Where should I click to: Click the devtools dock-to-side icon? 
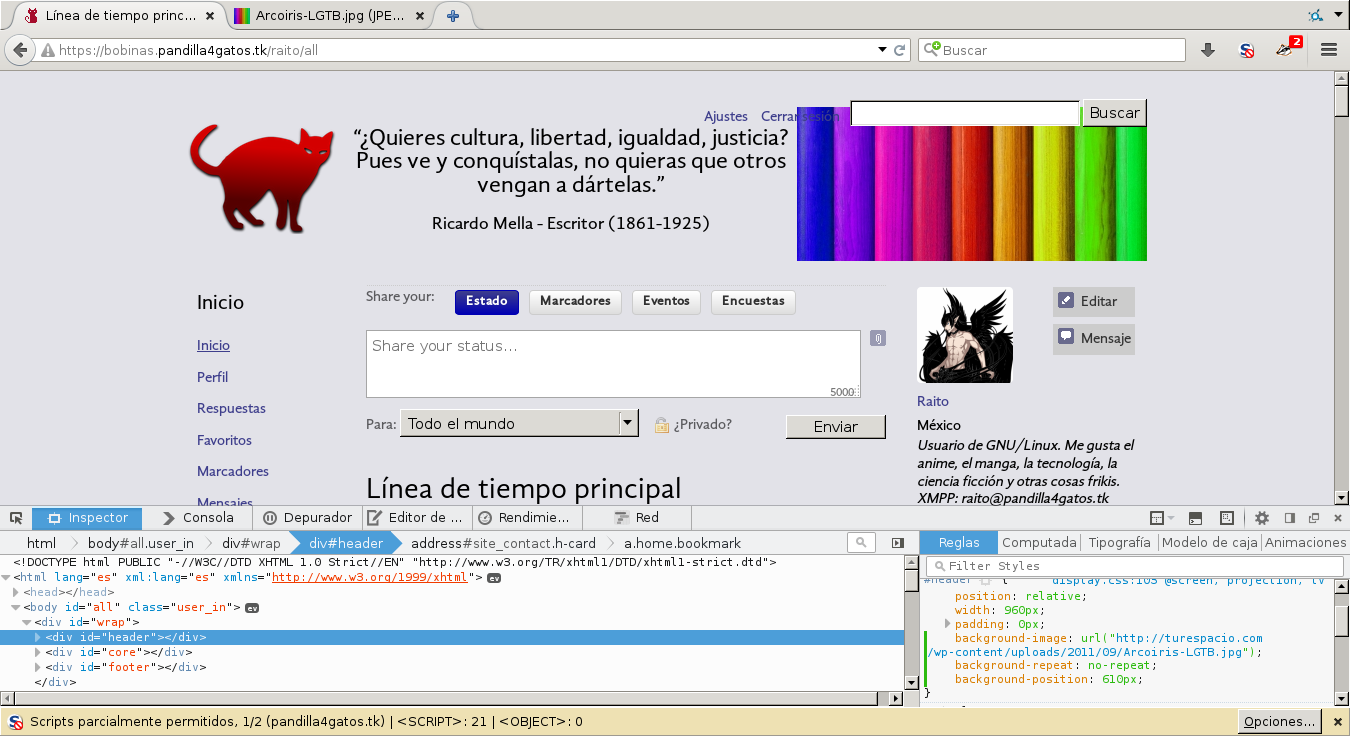point(1290,518)
